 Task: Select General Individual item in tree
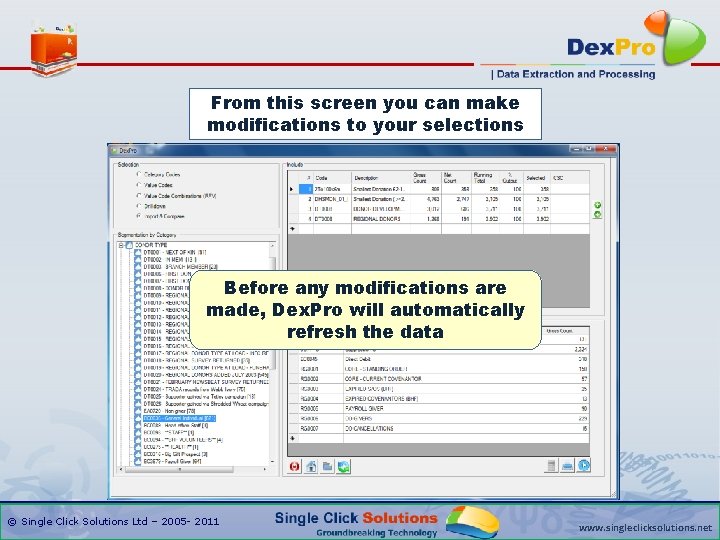(179, 418)
